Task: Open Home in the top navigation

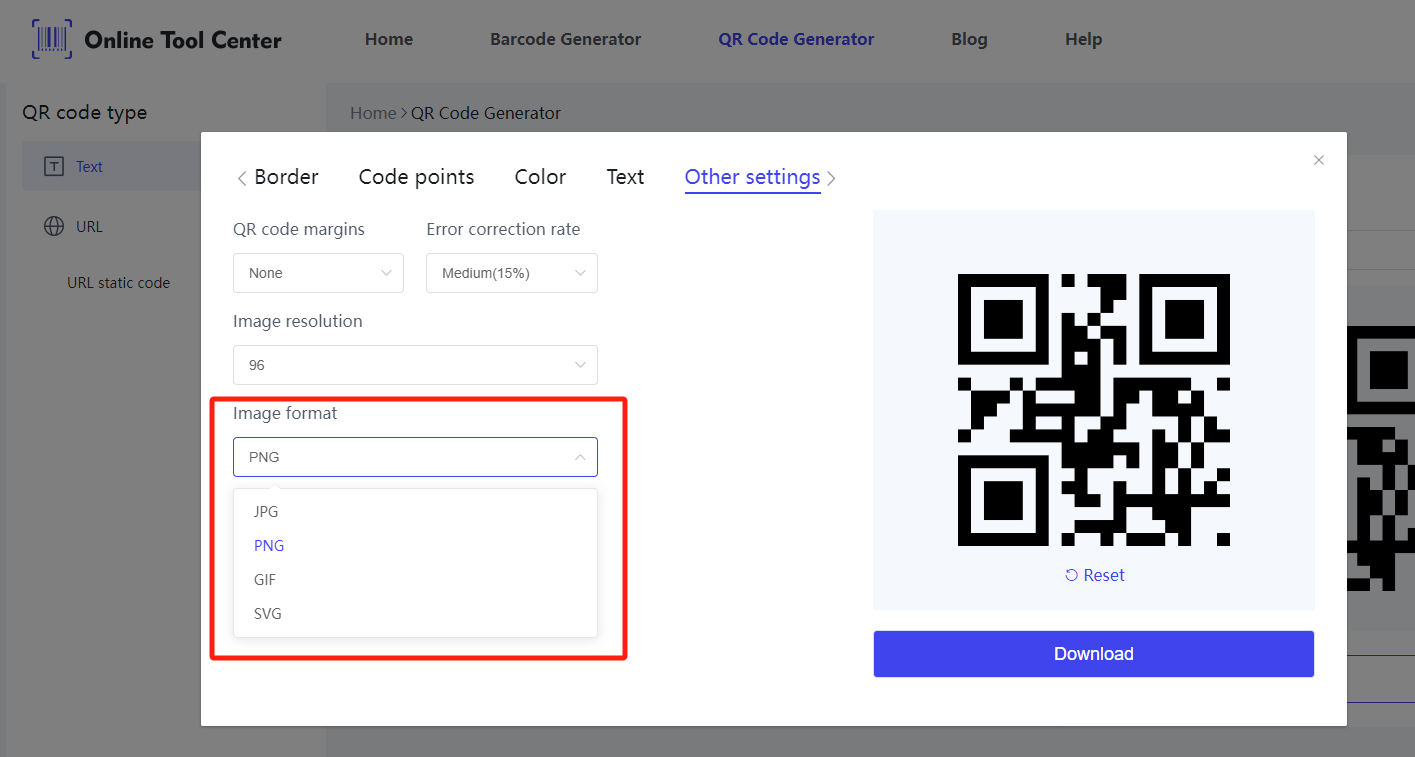Action: point(389,39)
